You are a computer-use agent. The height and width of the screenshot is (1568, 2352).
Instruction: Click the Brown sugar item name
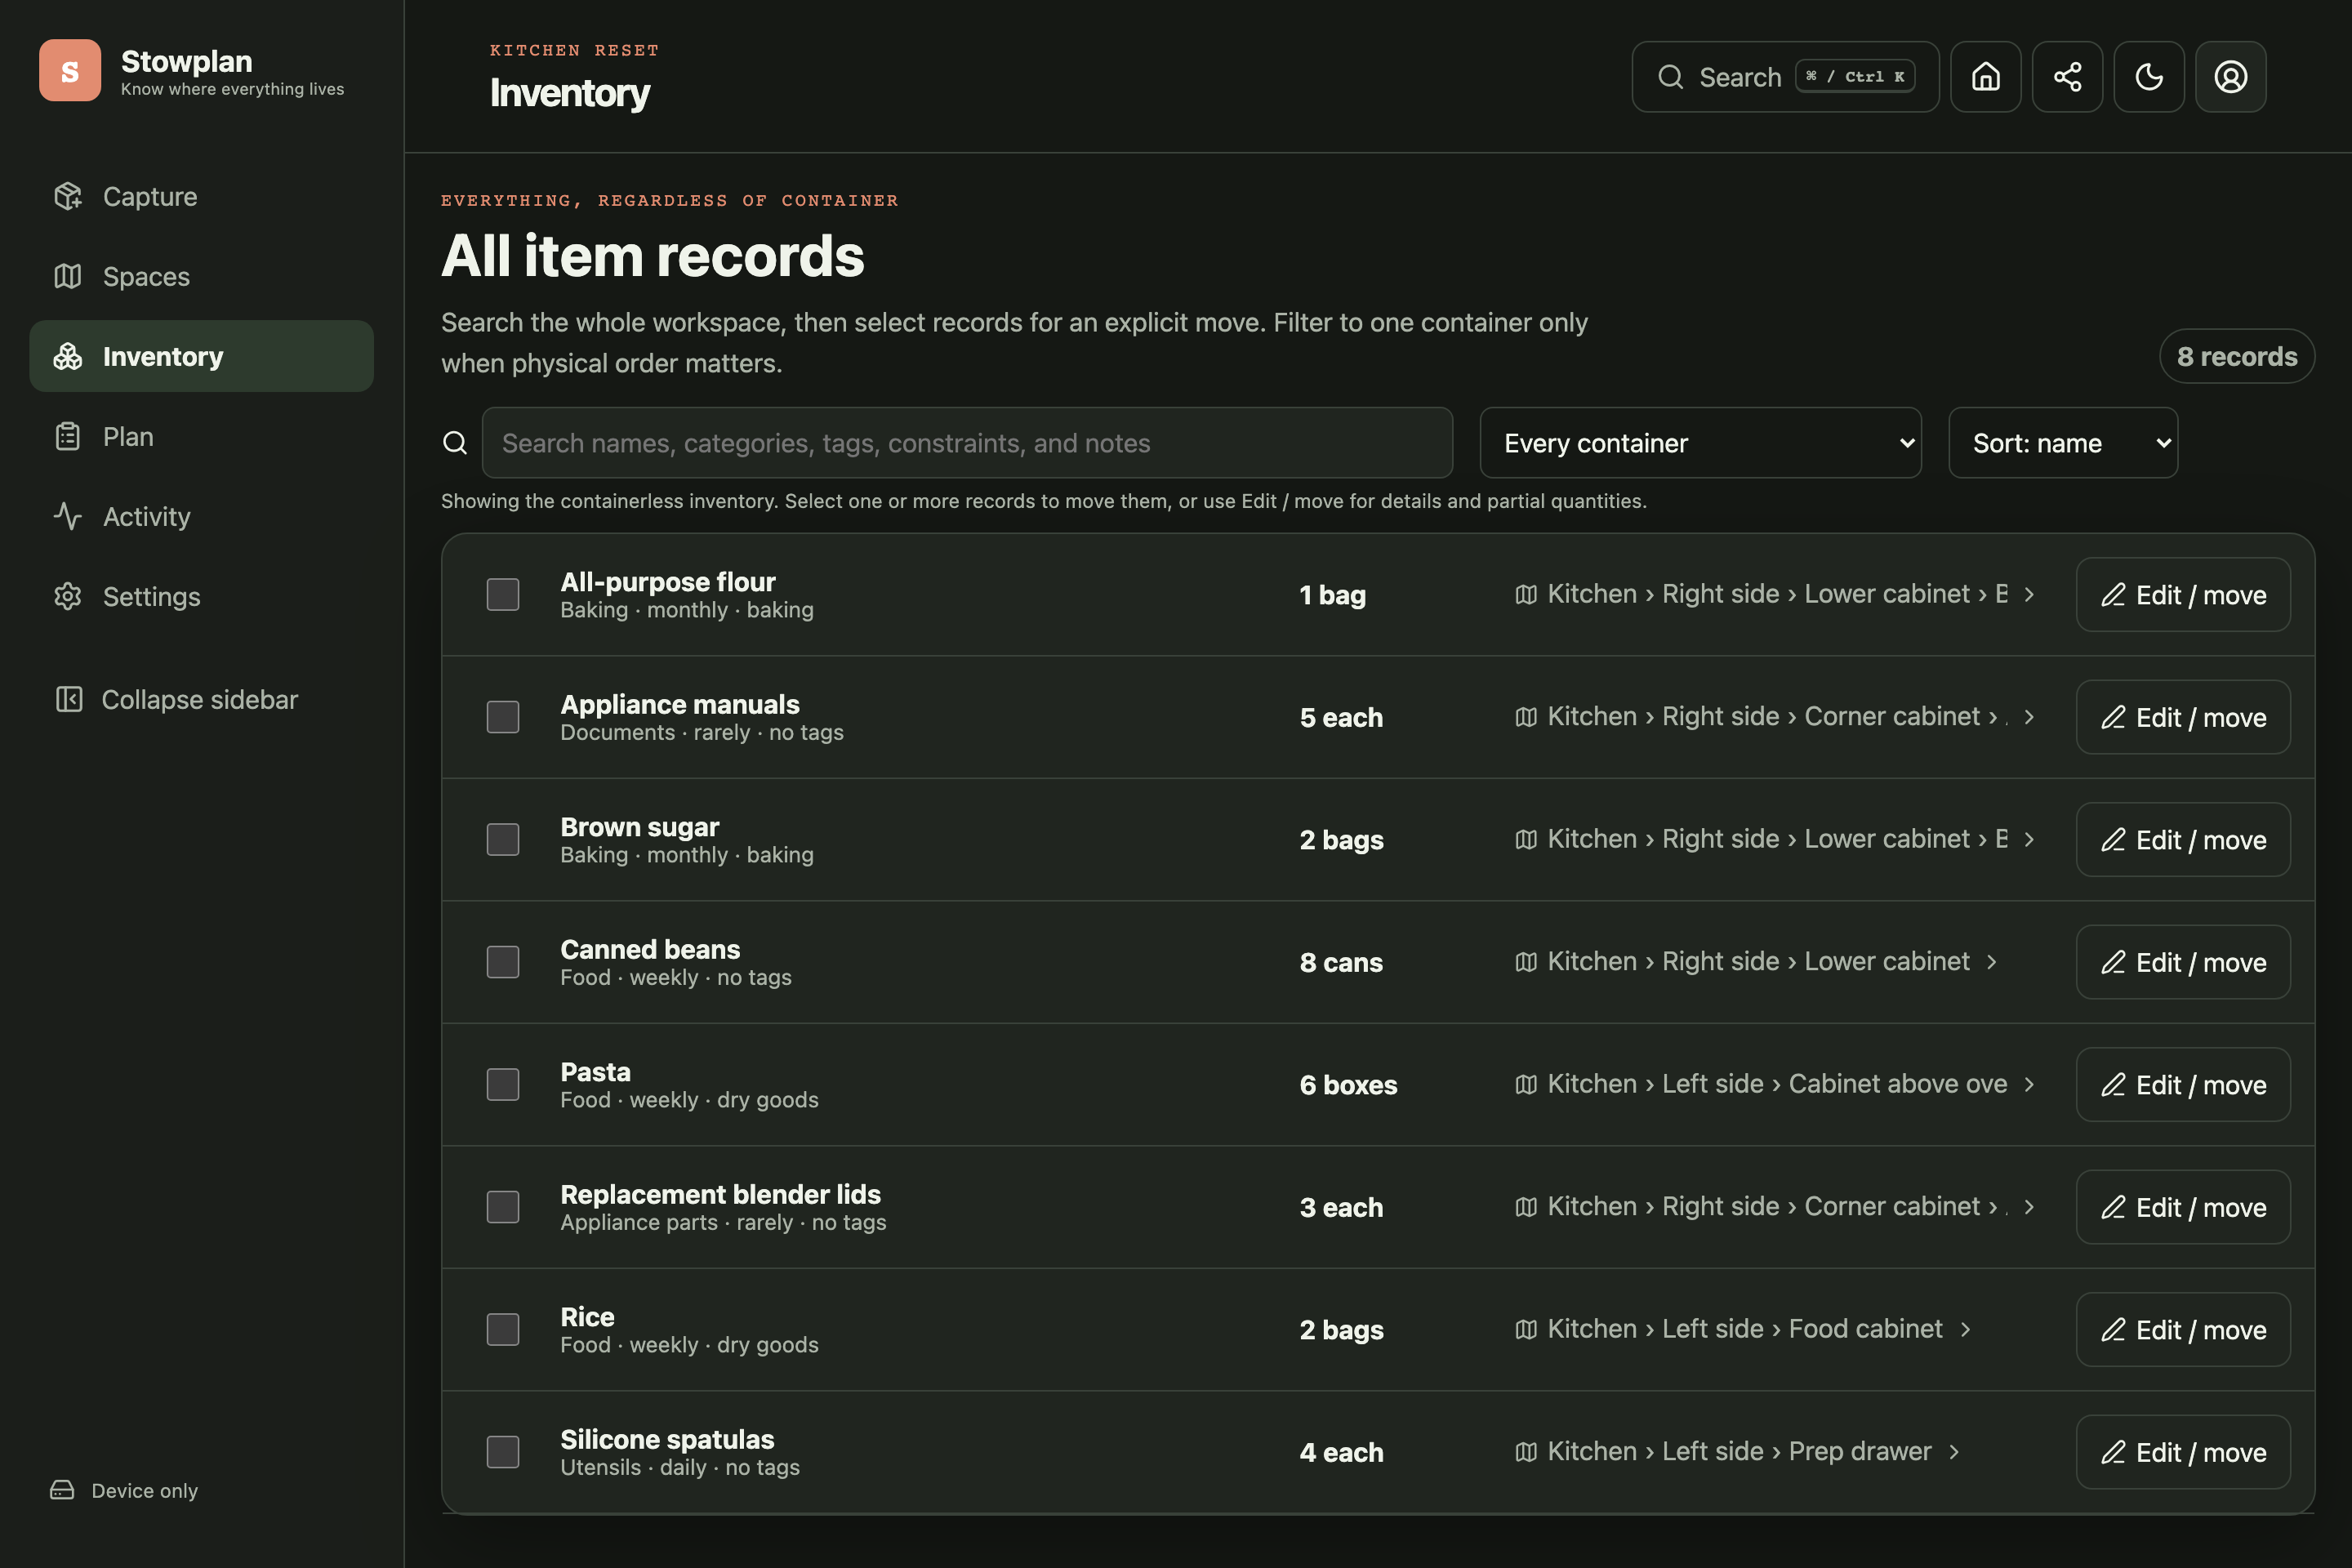coord(640,827)
